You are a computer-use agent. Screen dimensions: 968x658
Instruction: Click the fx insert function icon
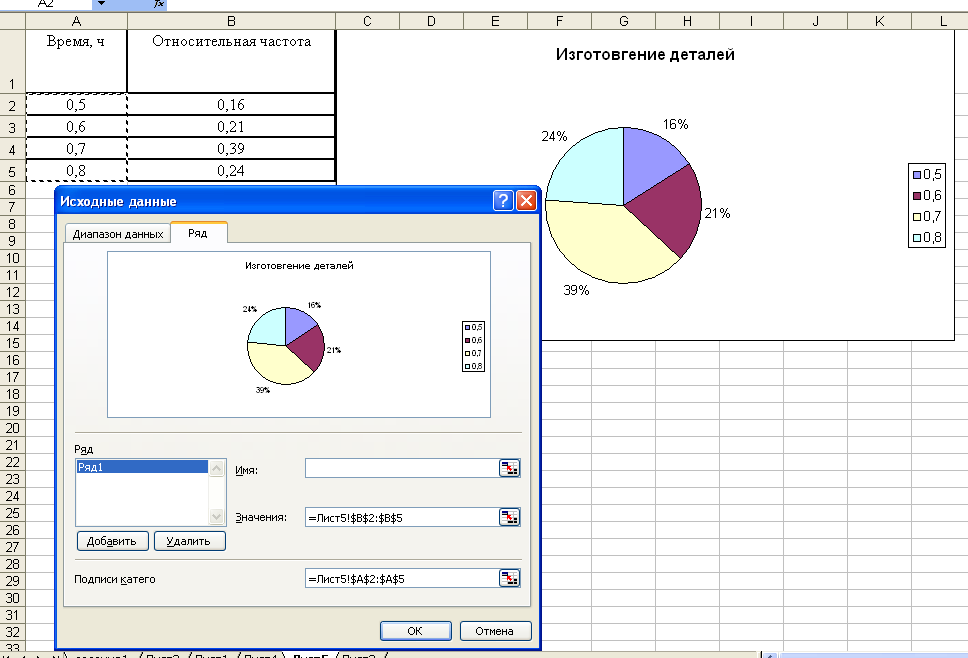(159, 4)
